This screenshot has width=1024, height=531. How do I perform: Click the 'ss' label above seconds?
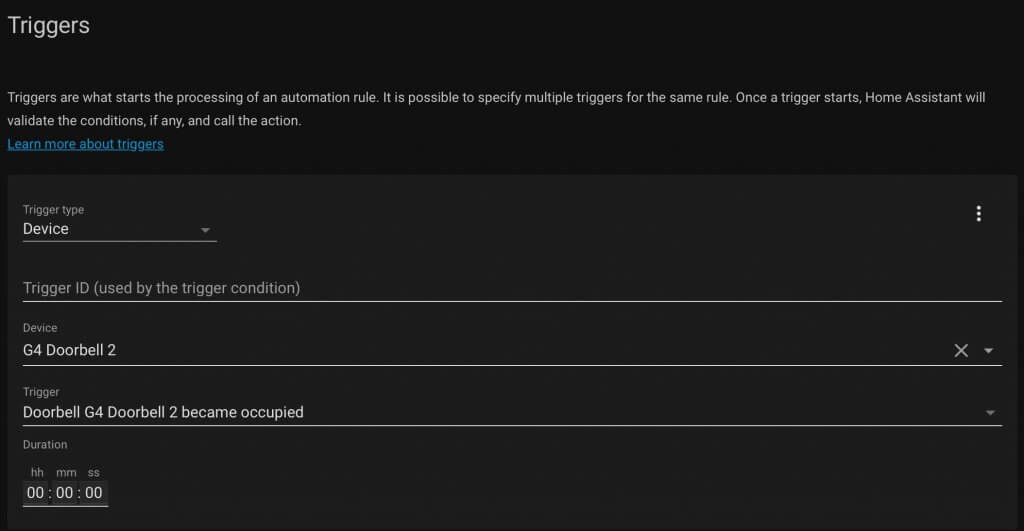pyautogui.click(x=93, y=472)
